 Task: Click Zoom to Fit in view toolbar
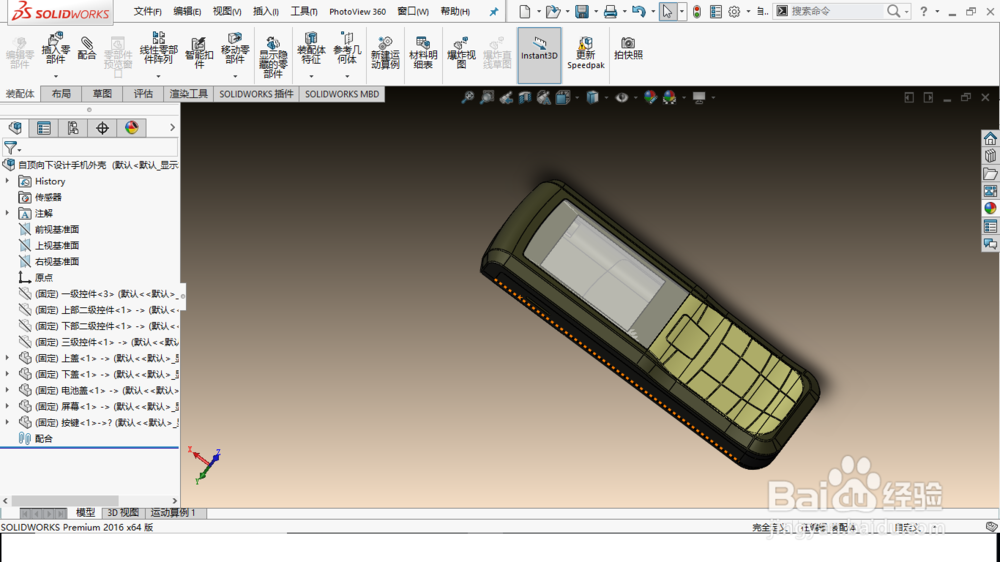point(467,98)
